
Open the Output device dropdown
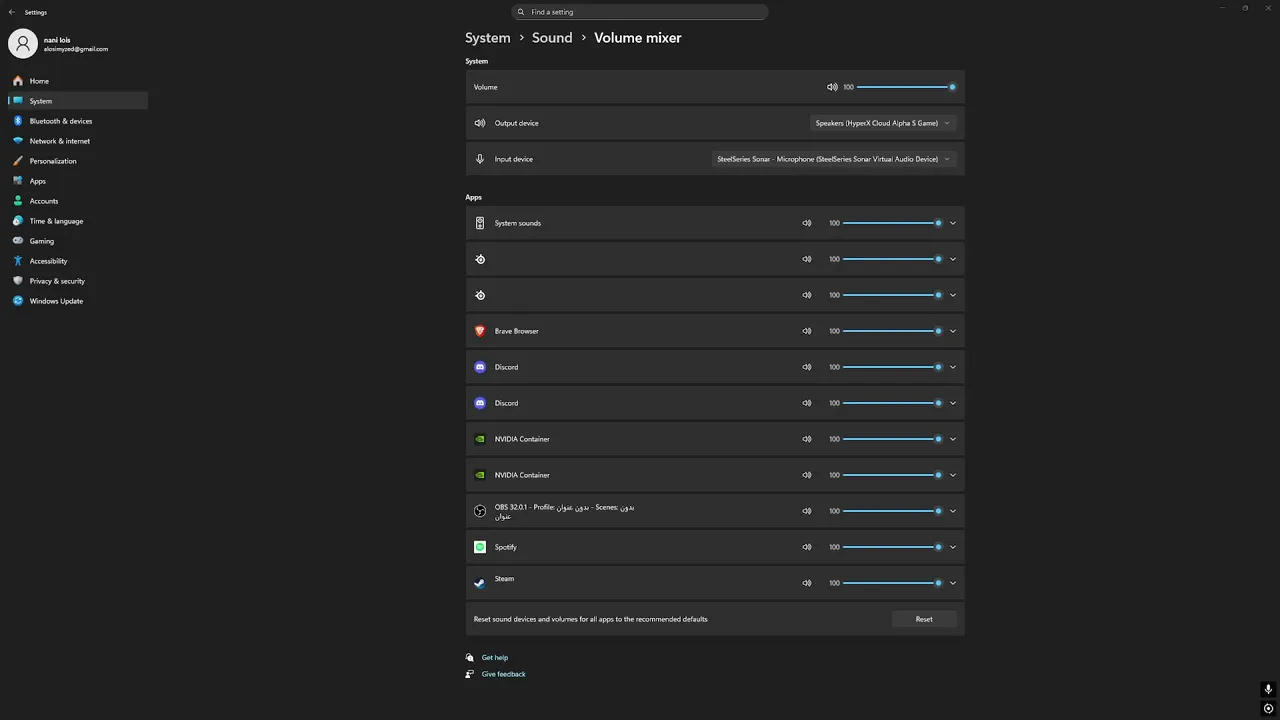[883, 123]
